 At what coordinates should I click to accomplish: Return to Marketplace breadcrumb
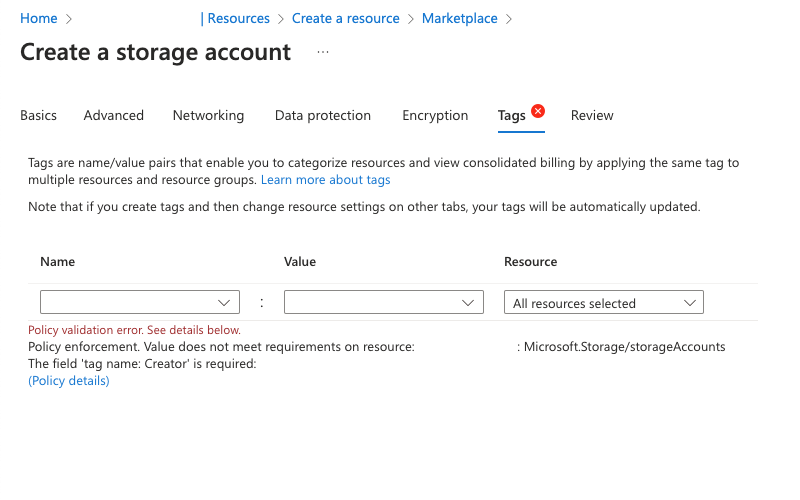point(459,18)
